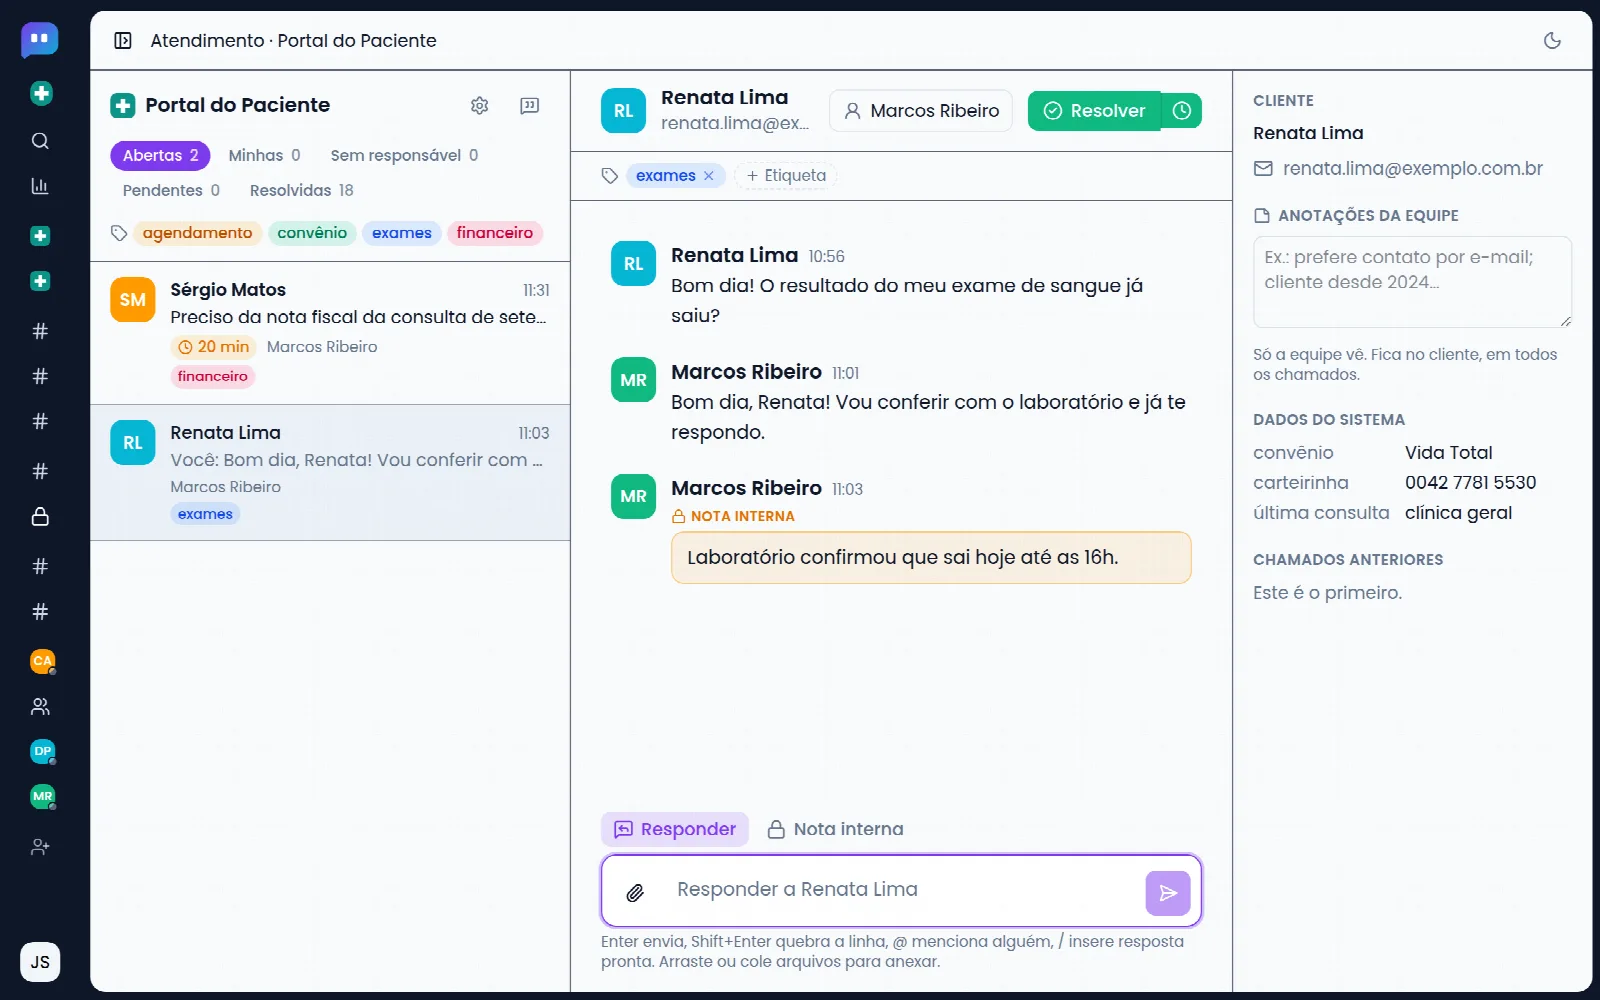This screenshot has width=1600, height=1000.
Task: Click the Anotações da equipe notes textarea
Action: point(1412,282)
